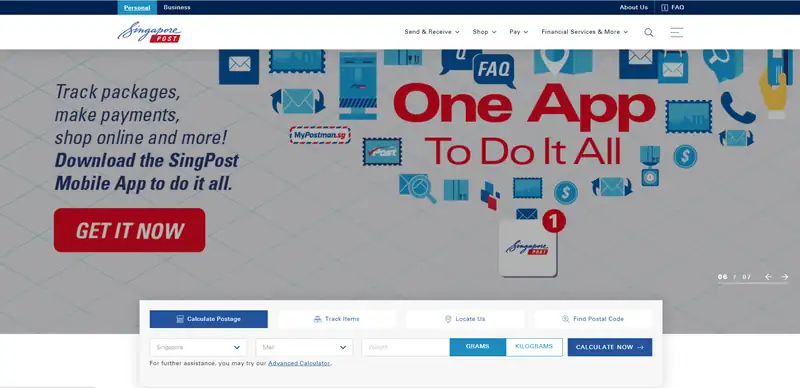Open the Singapore country dropdown
This screenshot has height=388, width=800.
[x=198, y=347]
